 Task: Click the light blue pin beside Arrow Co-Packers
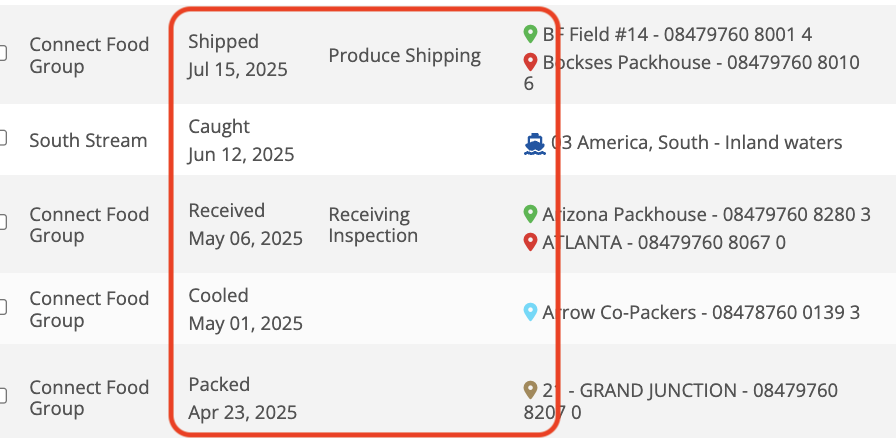530,312
